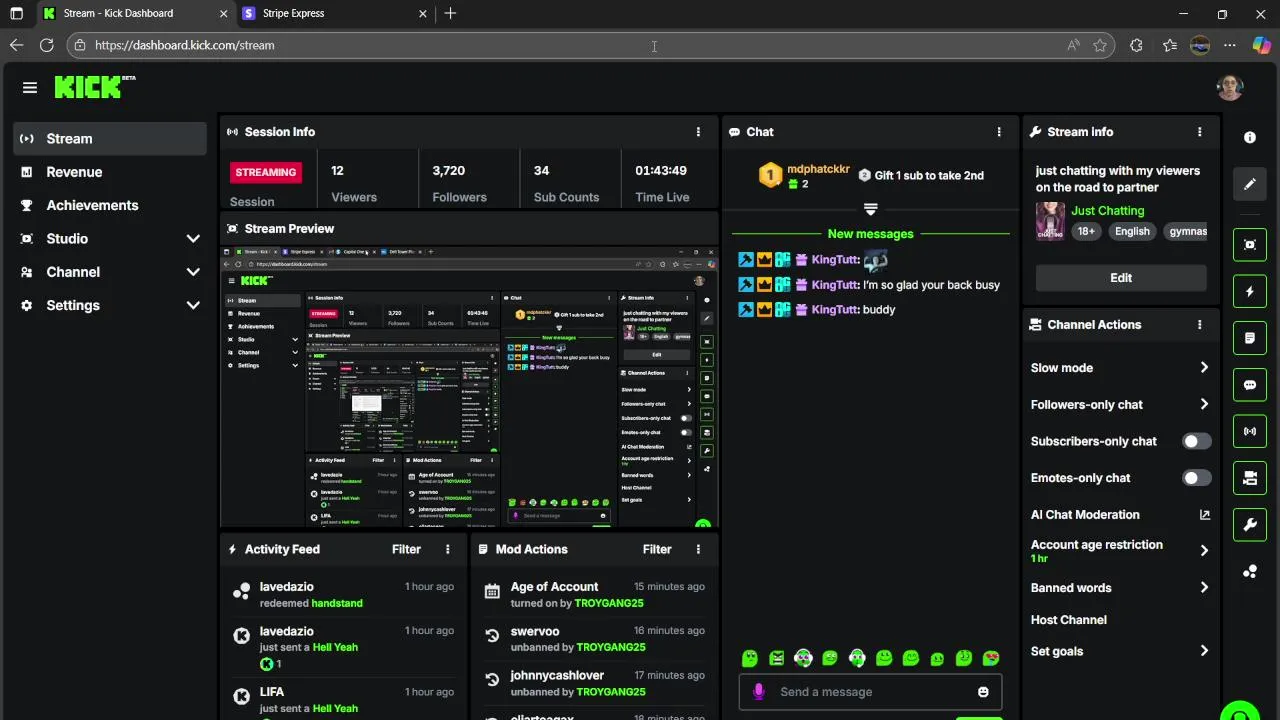Open the hamburger menu beside the Kick logo

30,88
